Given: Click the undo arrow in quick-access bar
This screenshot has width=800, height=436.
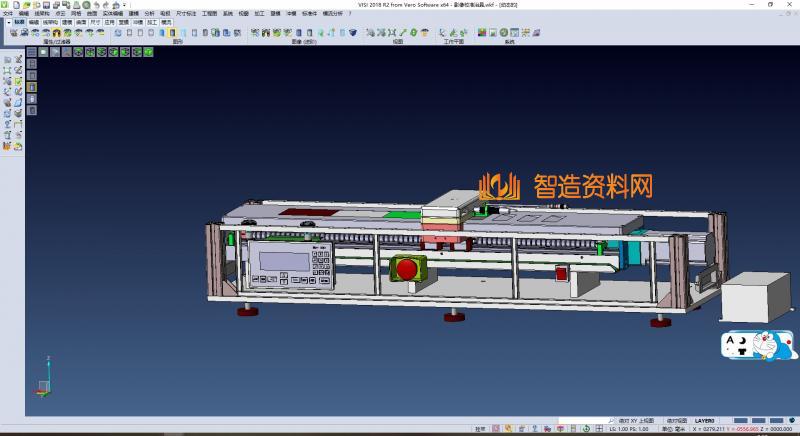Looking at the screenshot, I should (x=94, y=5).
